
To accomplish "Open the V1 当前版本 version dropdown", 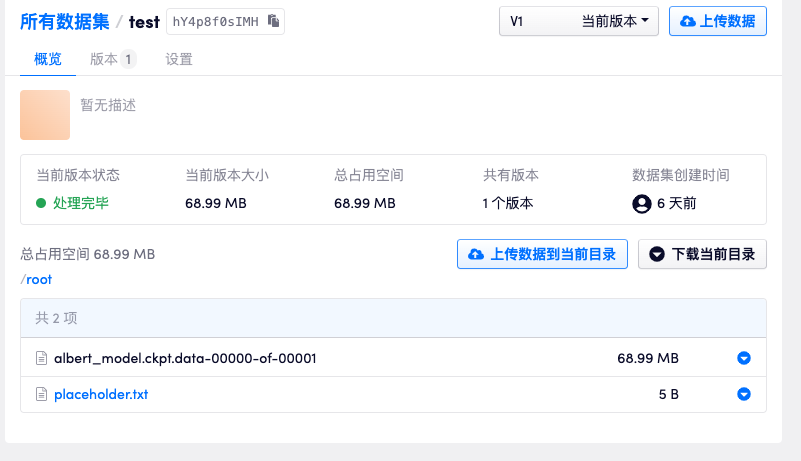I will pos(578,21).
